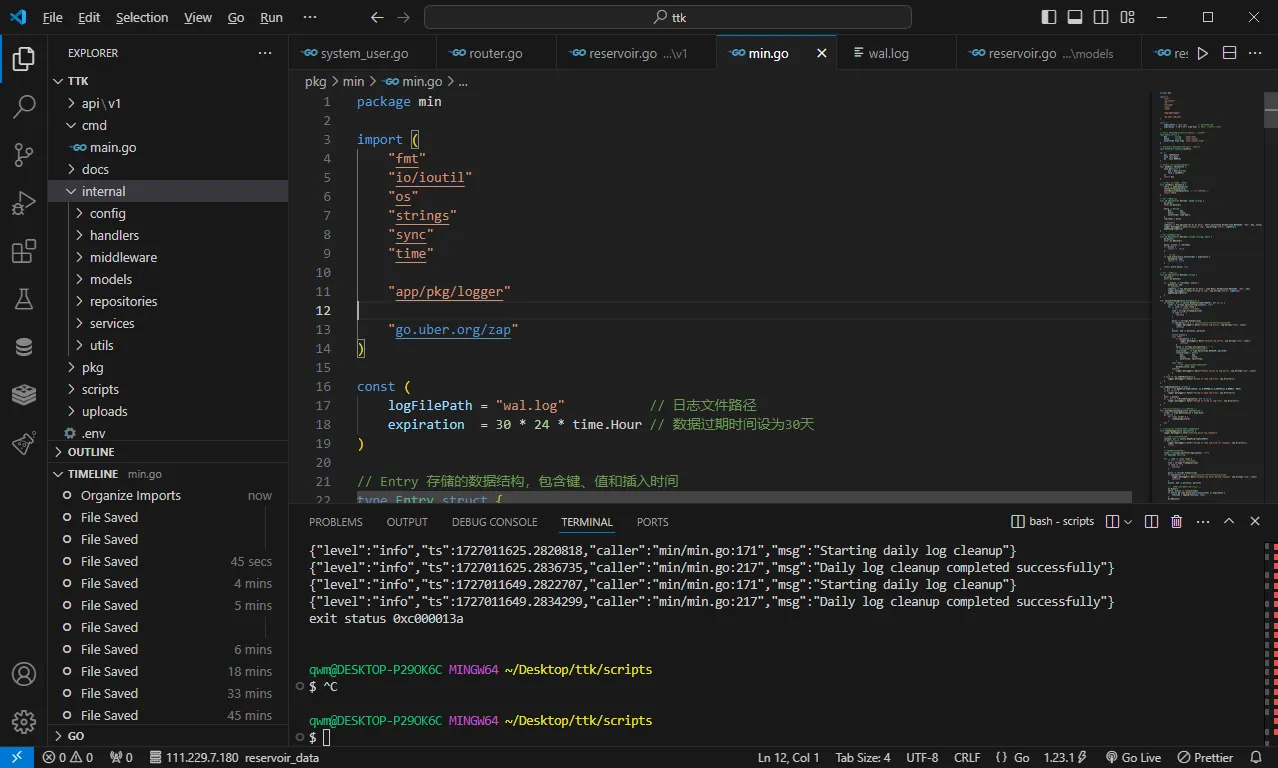Open the Source Control view
Screen dimensions: 1278x768
point(23,154)
